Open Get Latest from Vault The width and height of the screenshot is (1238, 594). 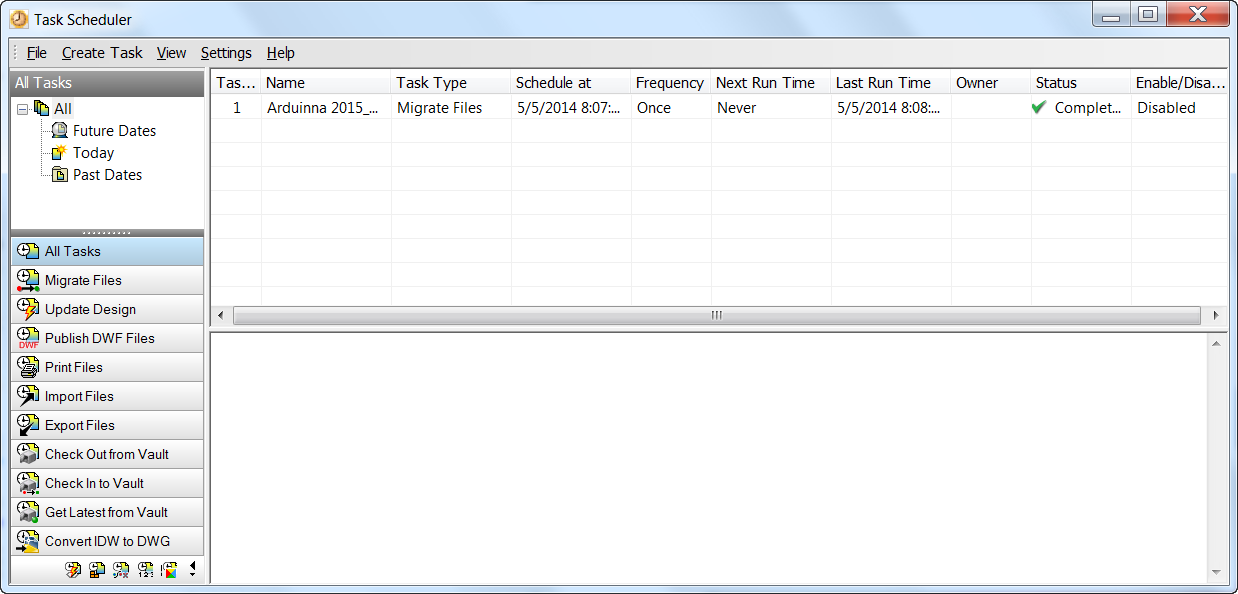105,512
